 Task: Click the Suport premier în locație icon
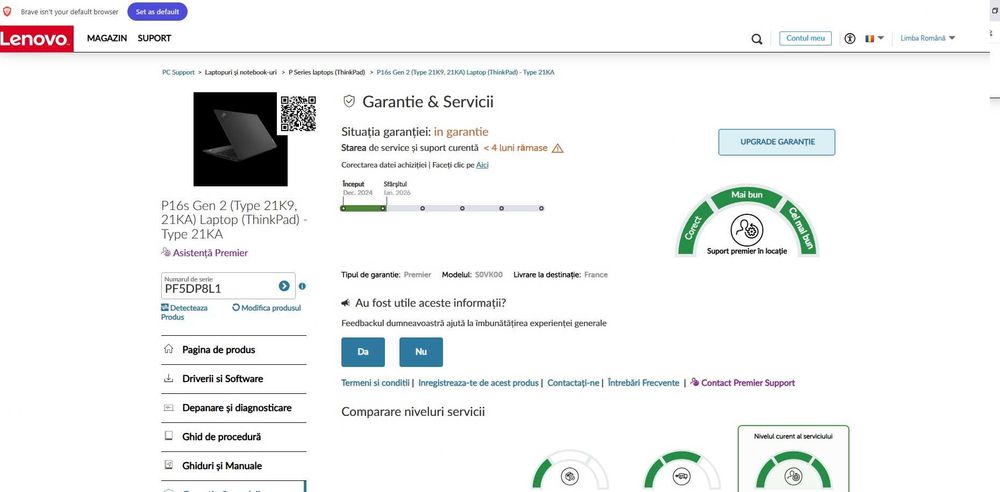(747, 230)
